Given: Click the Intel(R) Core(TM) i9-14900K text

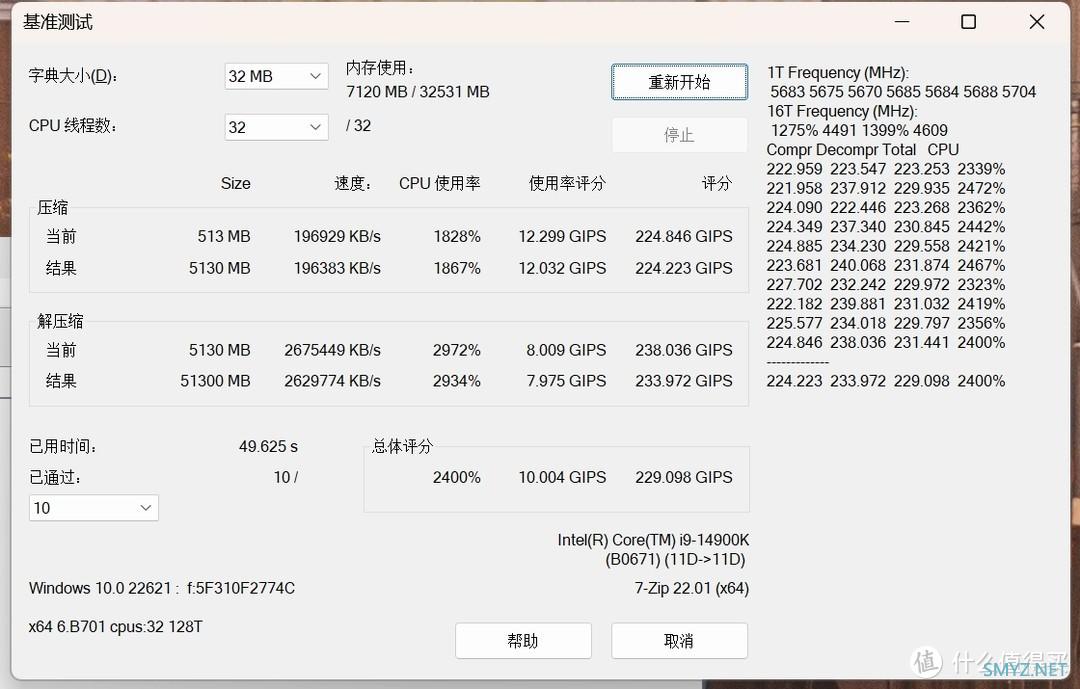Looking at the screenshot, I should 653,540.
